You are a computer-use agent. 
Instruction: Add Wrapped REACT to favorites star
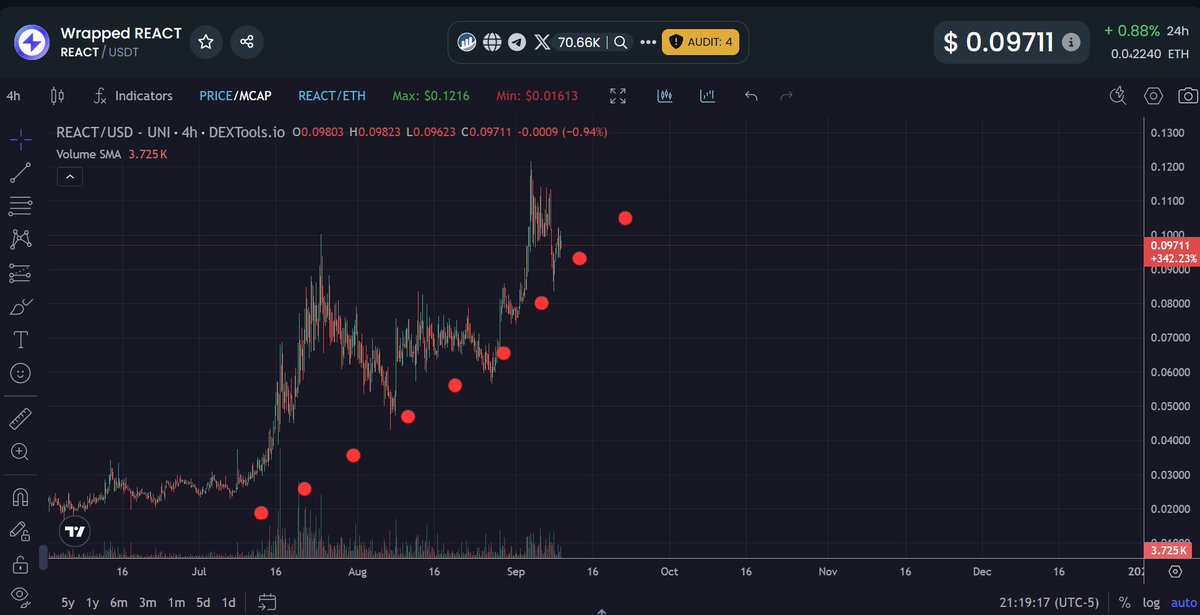pos(205,42)
